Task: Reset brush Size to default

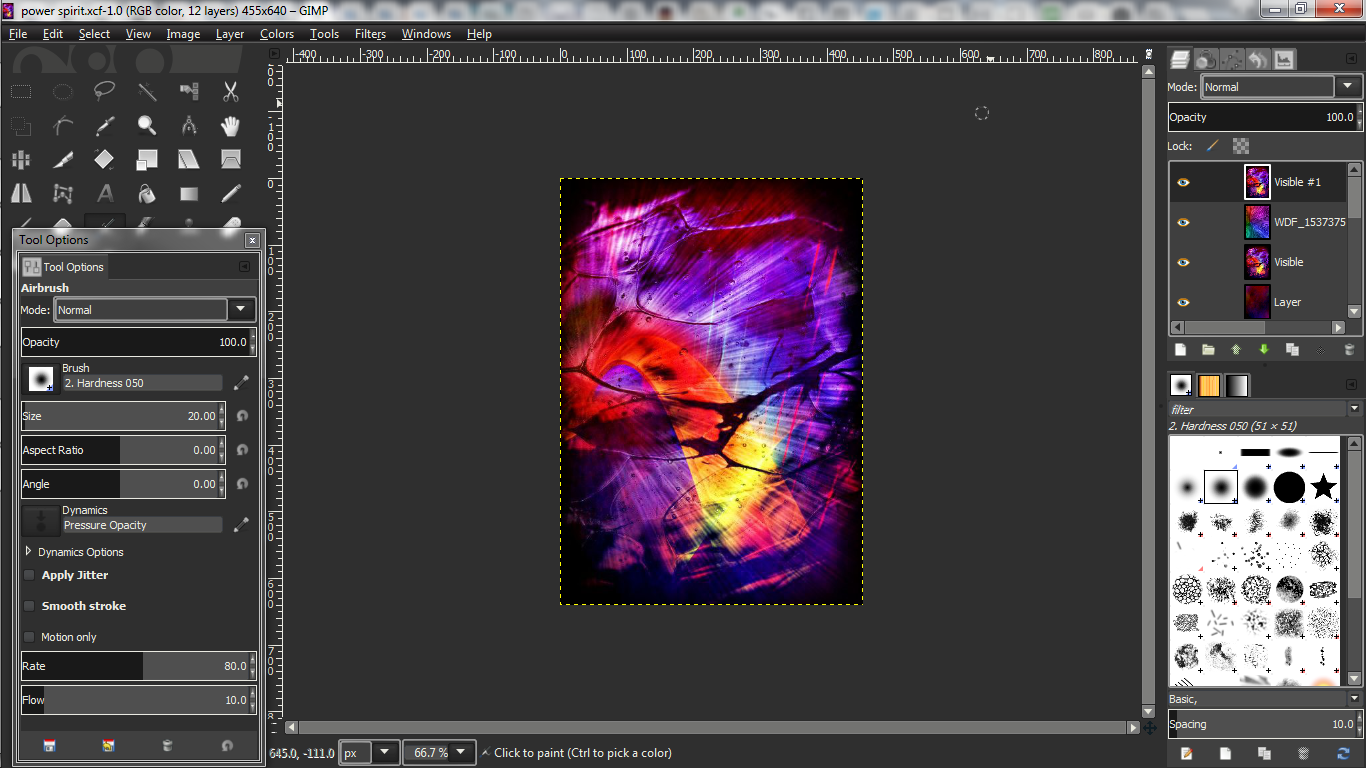Action: click(x=242, y=416)
